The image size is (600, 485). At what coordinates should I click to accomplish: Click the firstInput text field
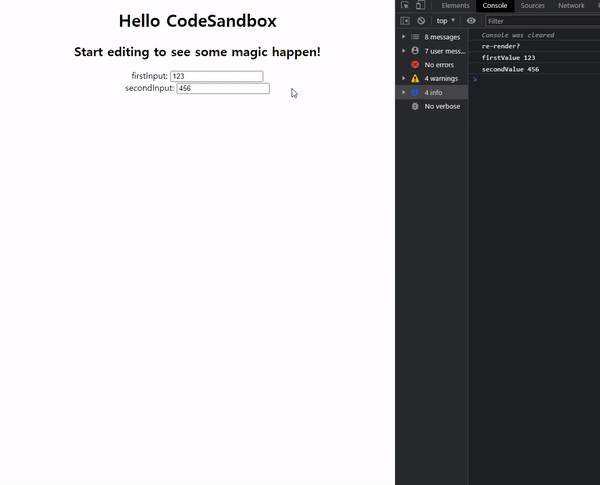pyautogui.click(x=217, y=76)
